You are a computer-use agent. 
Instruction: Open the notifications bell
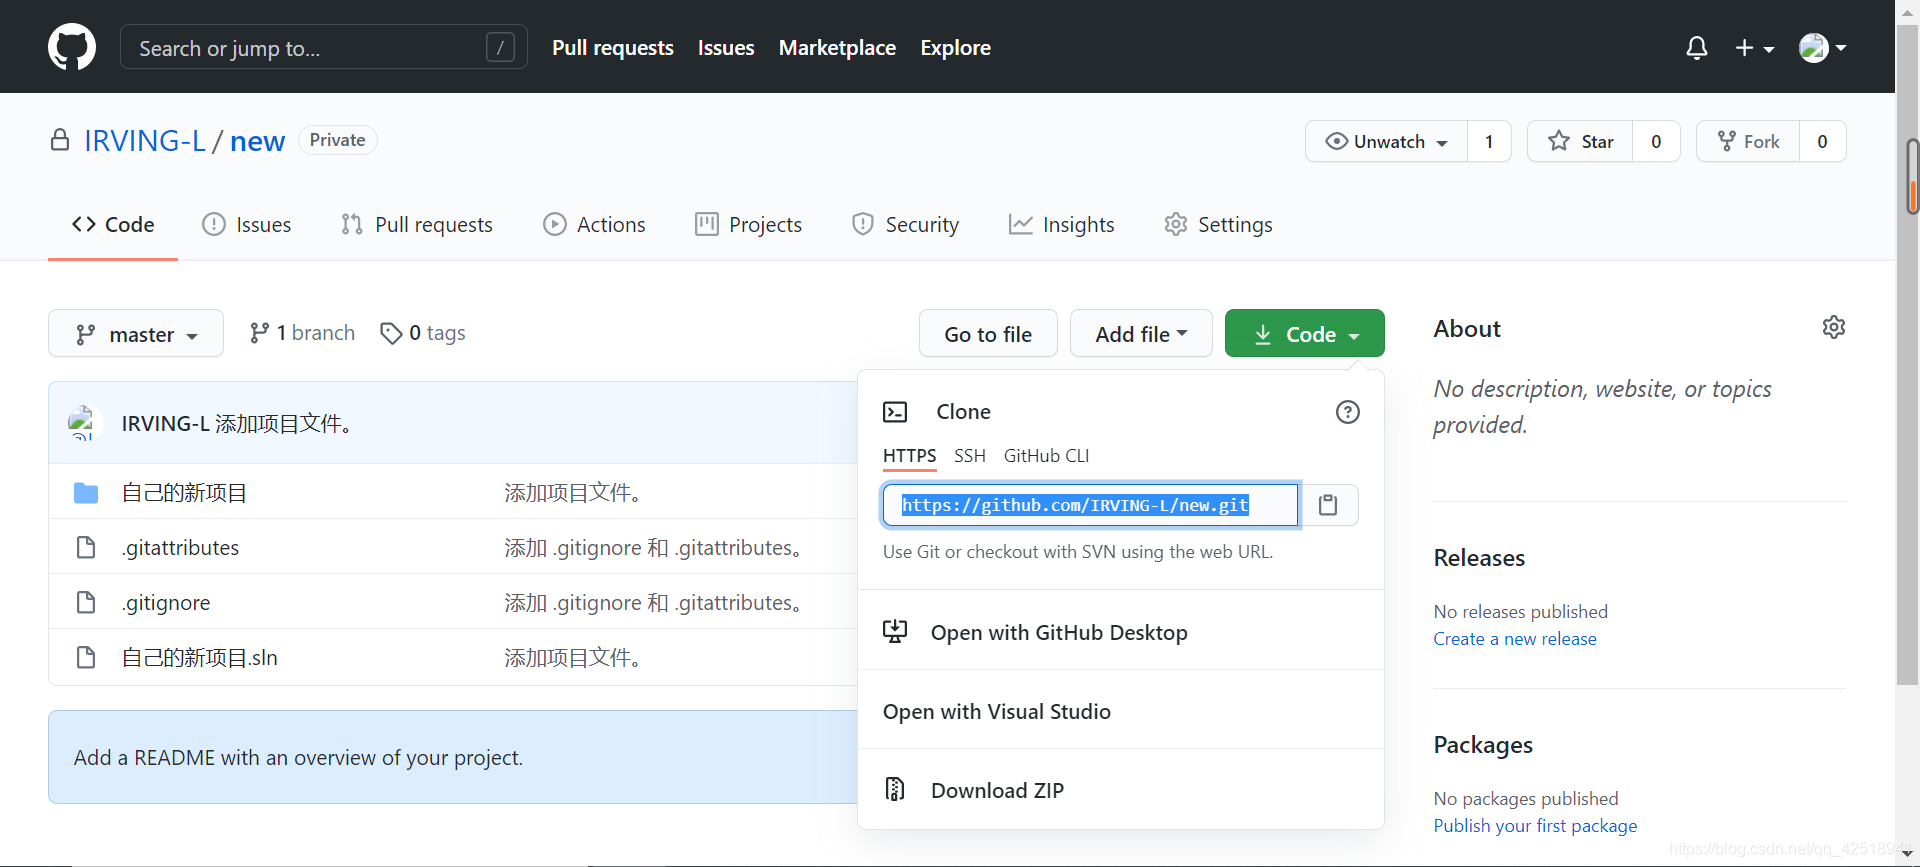coord(1696,48)
